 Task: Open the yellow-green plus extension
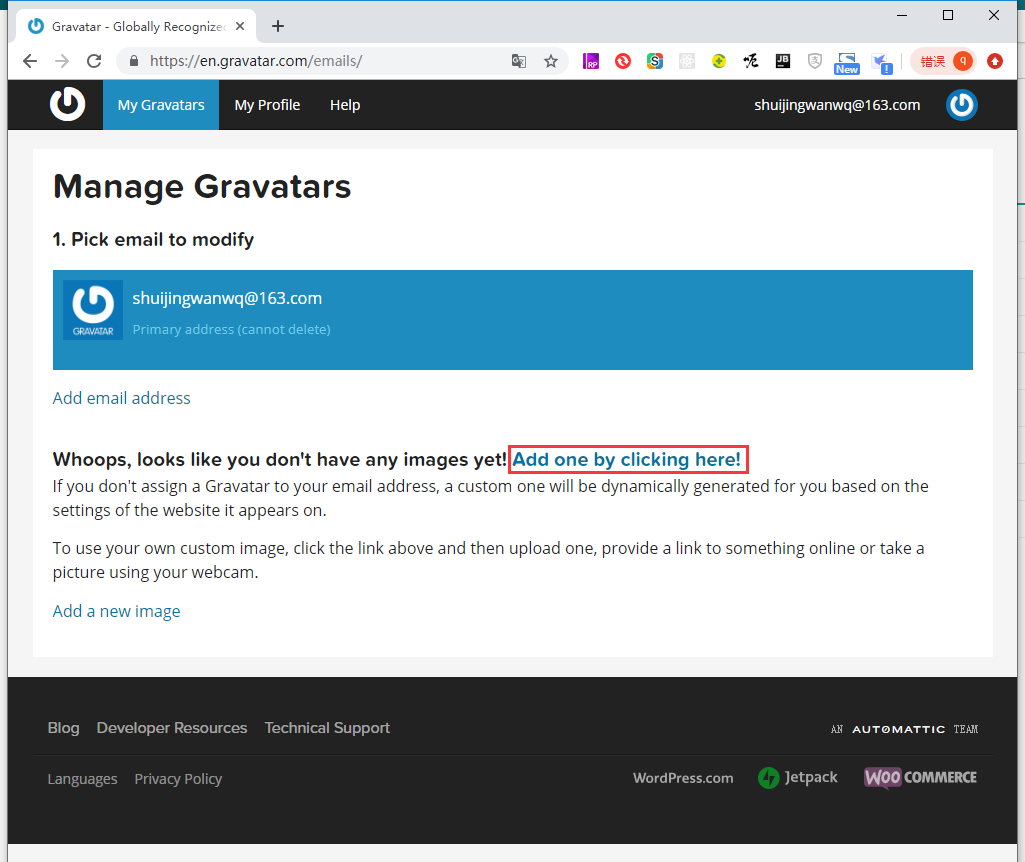pos(719,61)
